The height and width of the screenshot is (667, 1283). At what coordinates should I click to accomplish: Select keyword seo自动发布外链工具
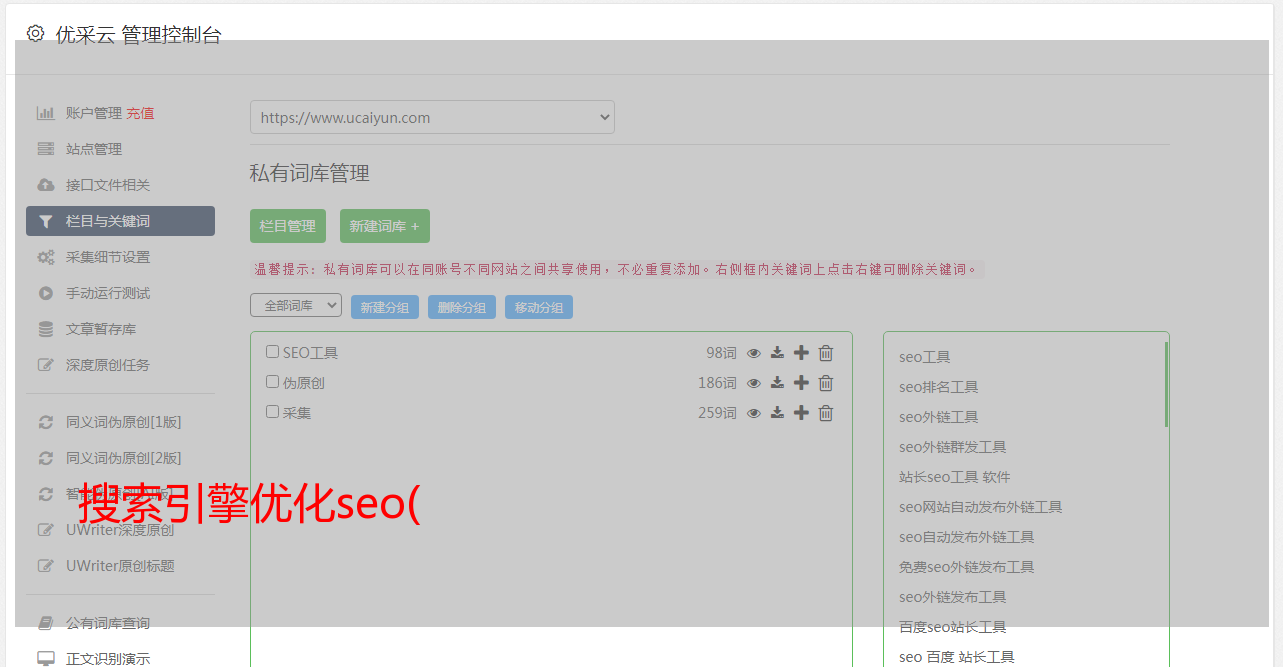pyautogui.click(x=966, y=537)
